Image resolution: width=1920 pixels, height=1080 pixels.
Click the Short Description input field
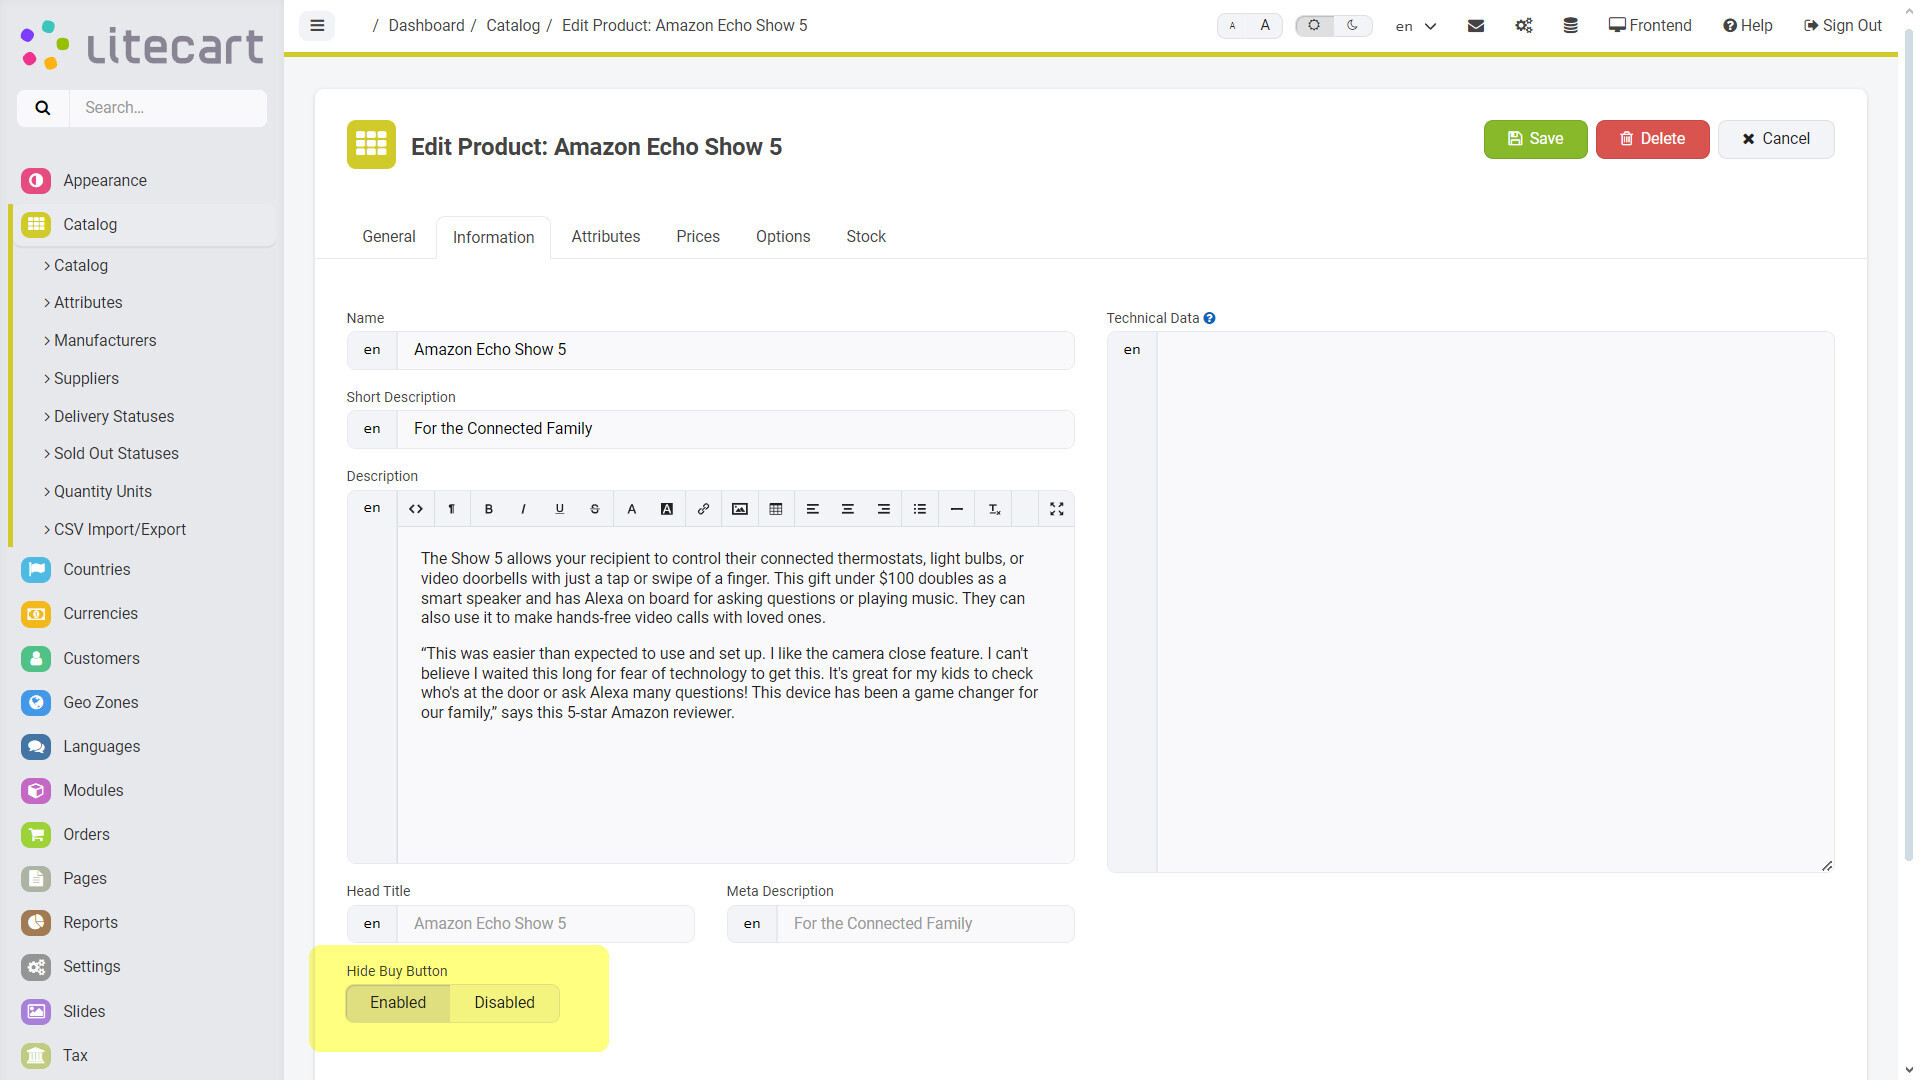(735, 429)
